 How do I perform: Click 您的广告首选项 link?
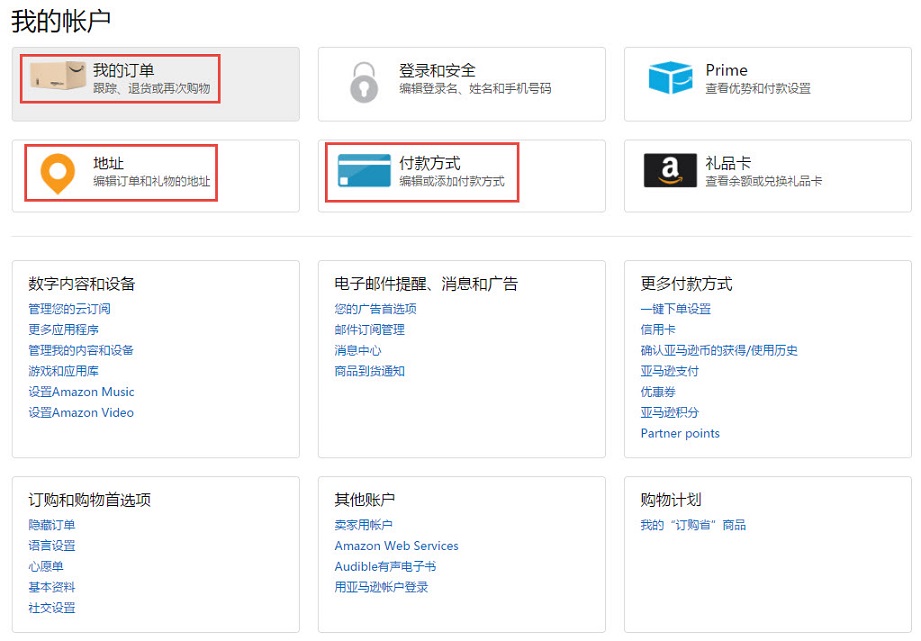[375, 308]
